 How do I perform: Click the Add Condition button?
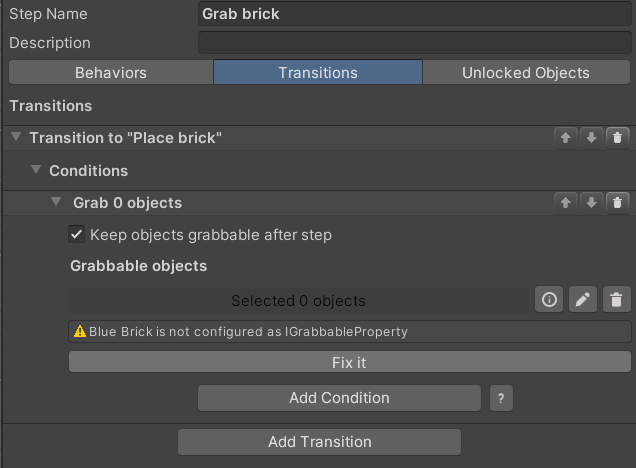339,398
